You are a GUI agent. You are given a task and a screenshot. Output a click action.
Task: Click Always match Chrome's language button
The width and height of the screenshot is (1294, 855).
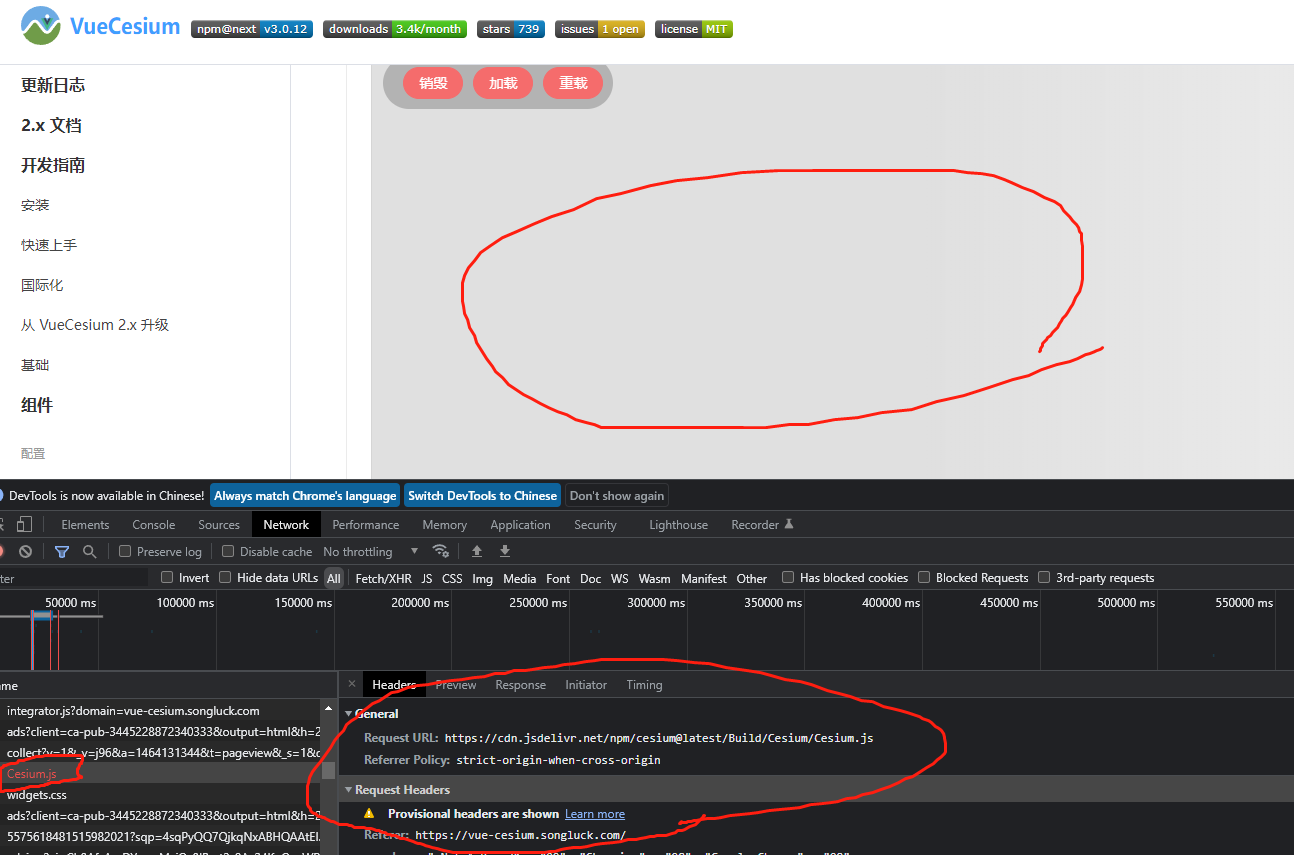click(305, 495)
